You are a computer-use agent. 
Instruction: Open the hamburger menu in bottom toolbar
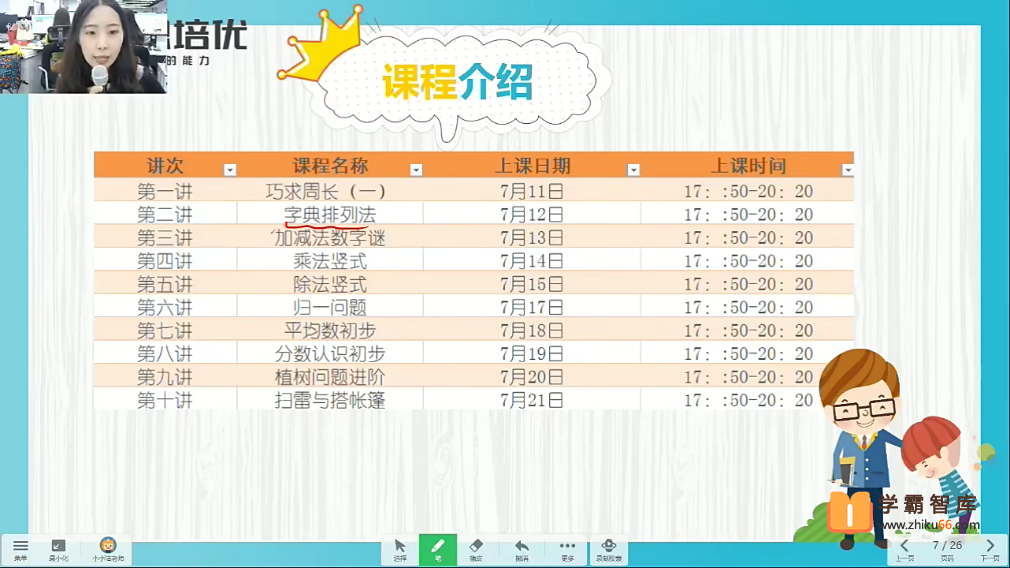pos(20,550)
